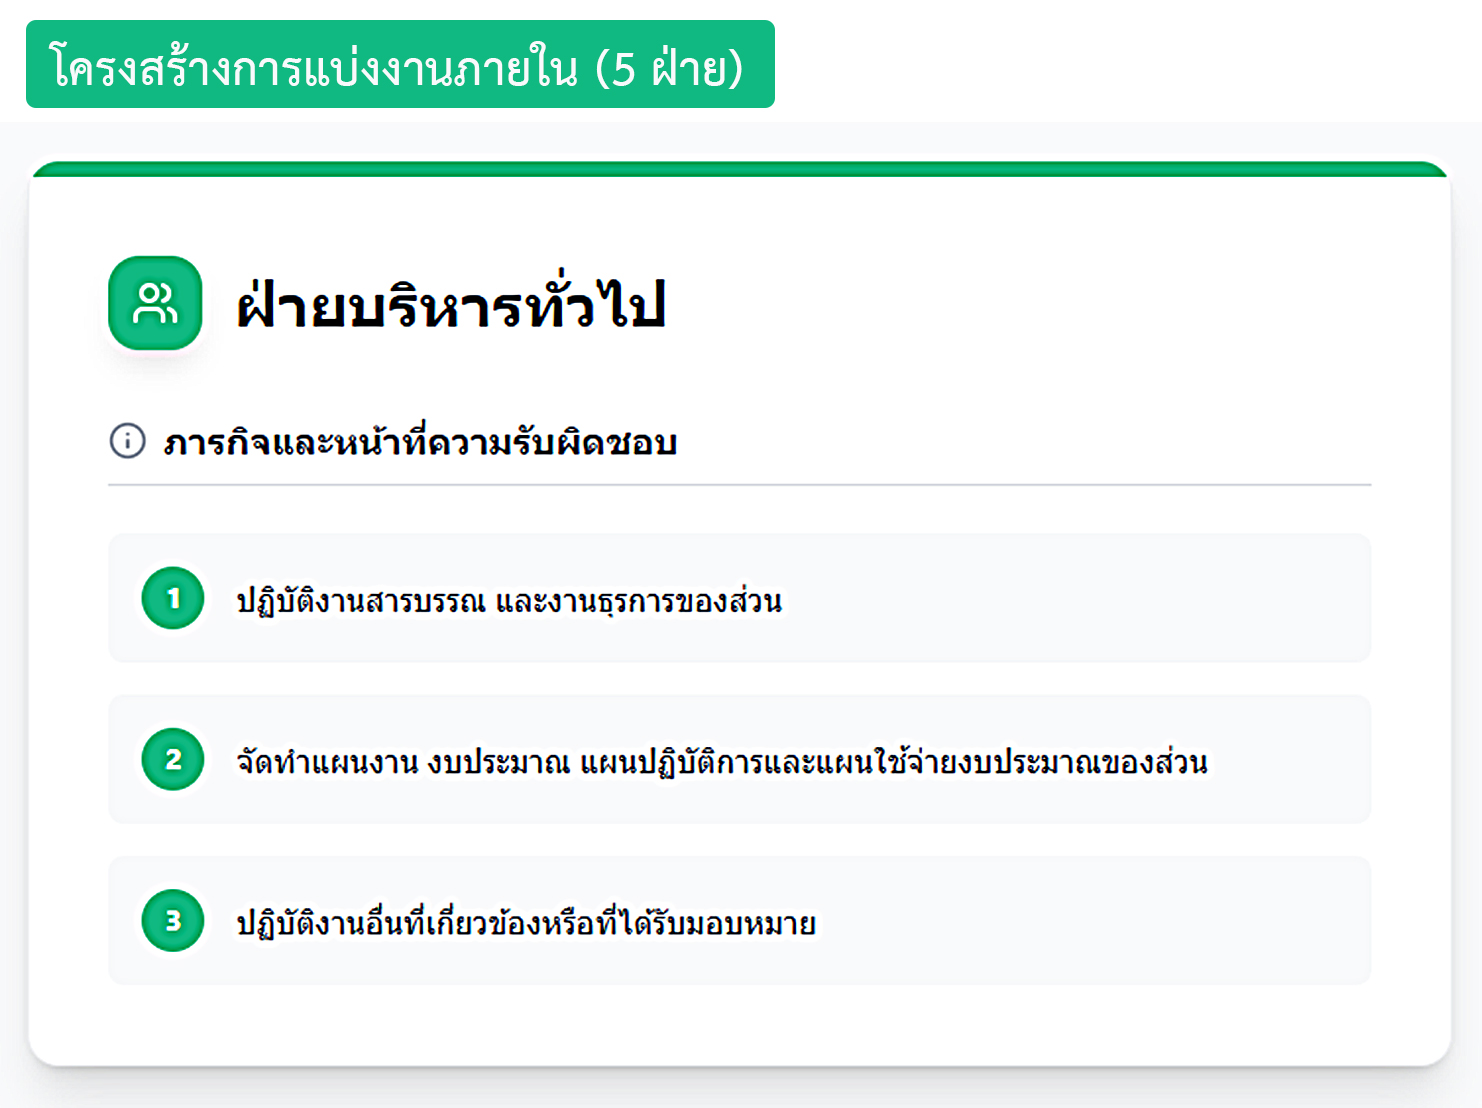Click the green top border of the card
Viewport: 1482px width, 1108px height.
click(x=740, y=169)
